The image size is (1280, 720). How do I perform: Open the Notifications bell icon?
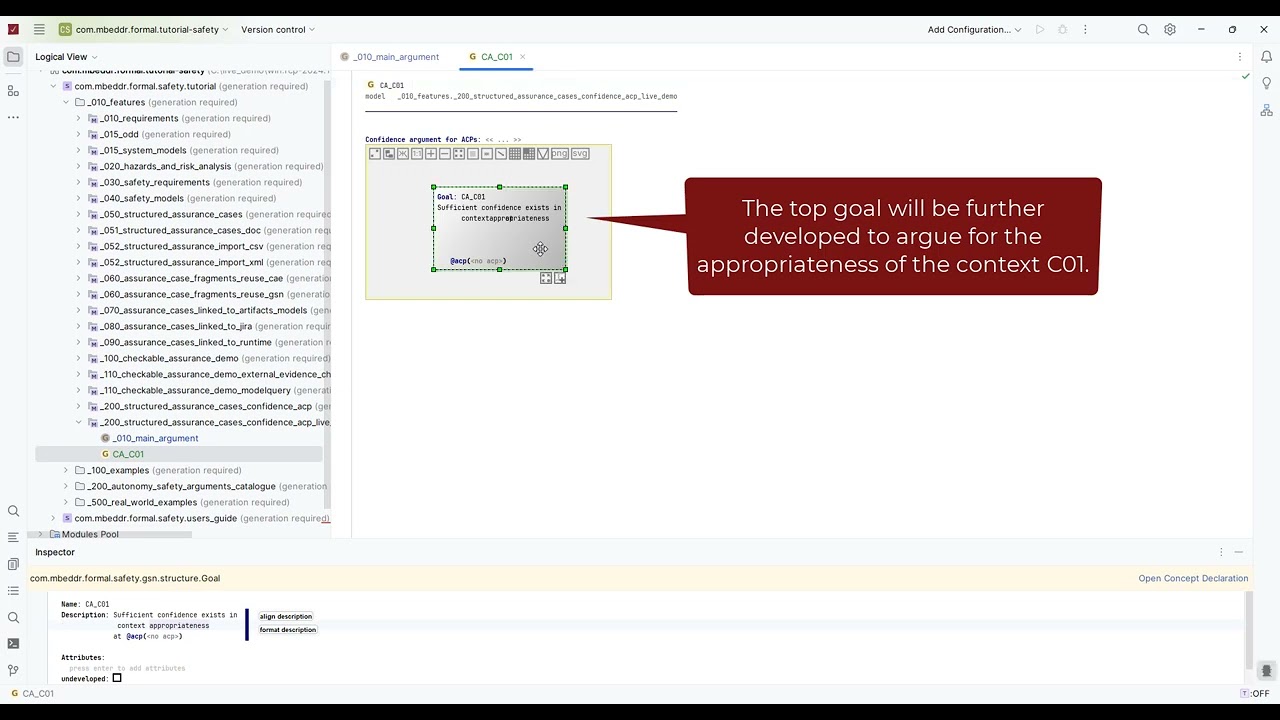pyautogui.click(x=1266, y=57)
